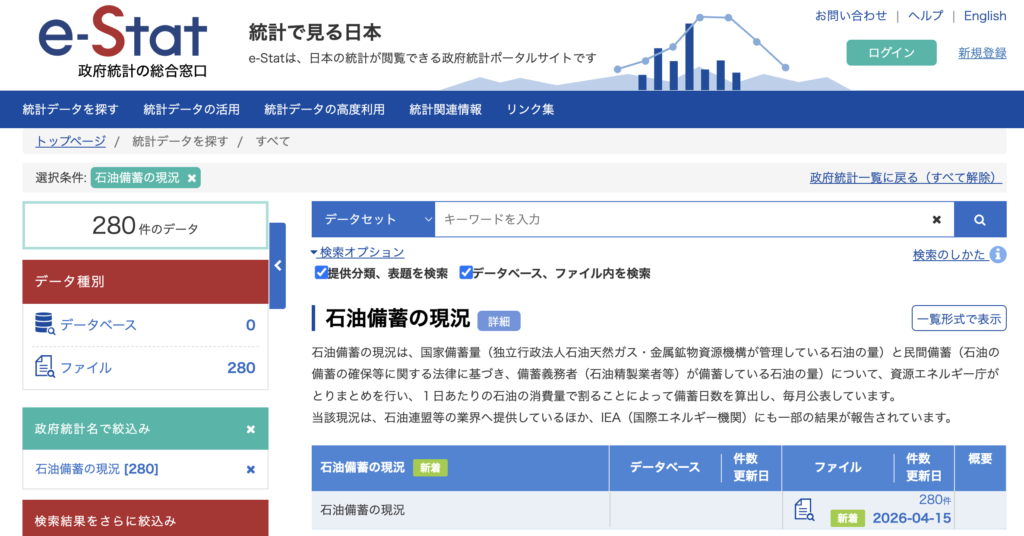
Task: Collapse the 検索オプション expander
Action: [x=357, y=252]
